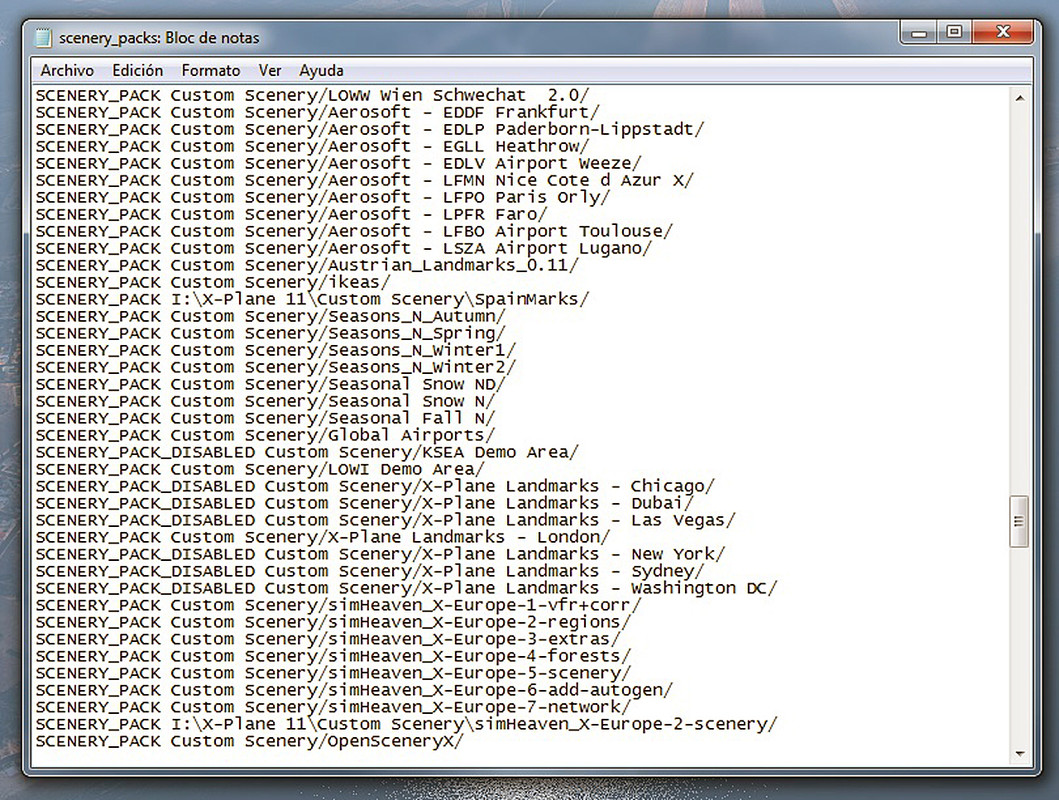Click the simHeaven_X-Europe-3-extras line
Screen dimensions: 1059x800
328,639
